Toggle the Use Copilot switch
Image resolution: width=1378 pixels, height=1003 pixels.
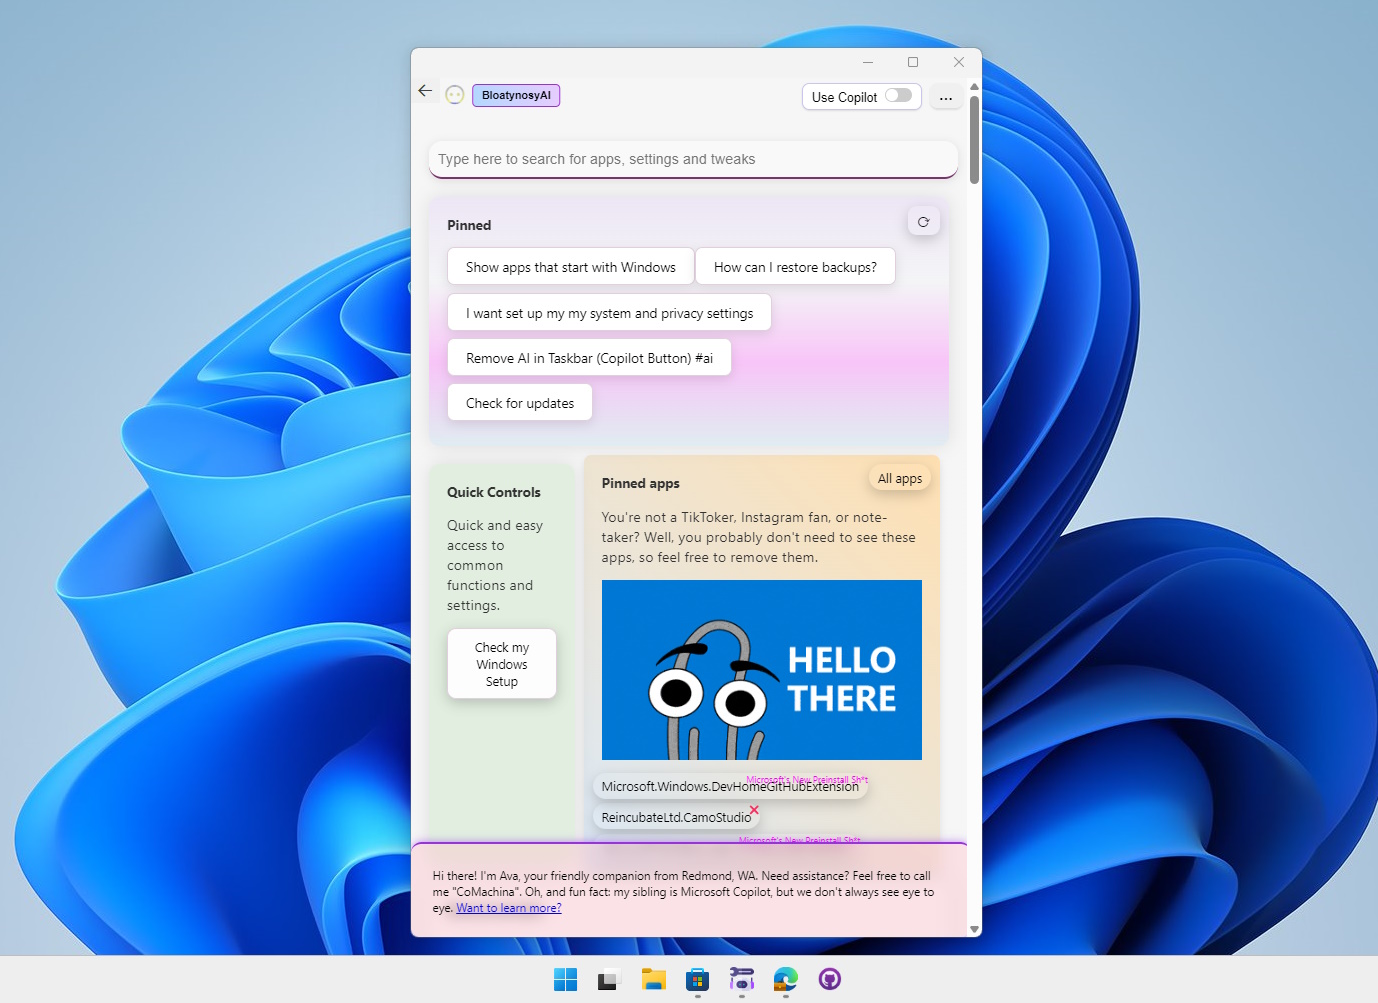point(898,96)
